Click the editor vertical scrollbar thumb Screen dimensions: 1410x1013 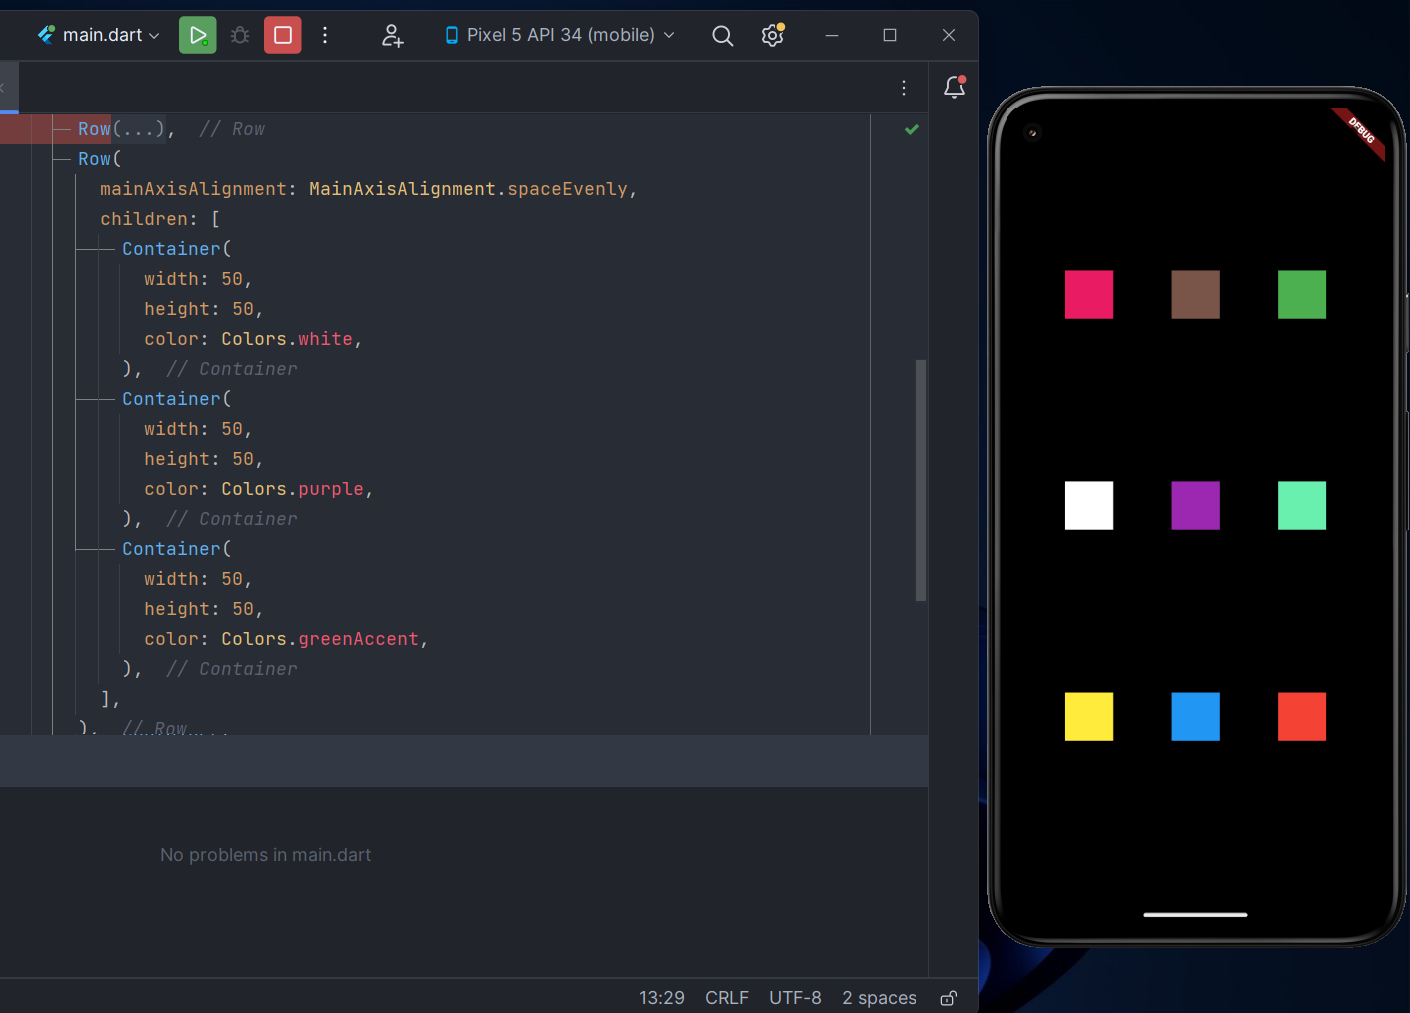click(x=921, y=480)
